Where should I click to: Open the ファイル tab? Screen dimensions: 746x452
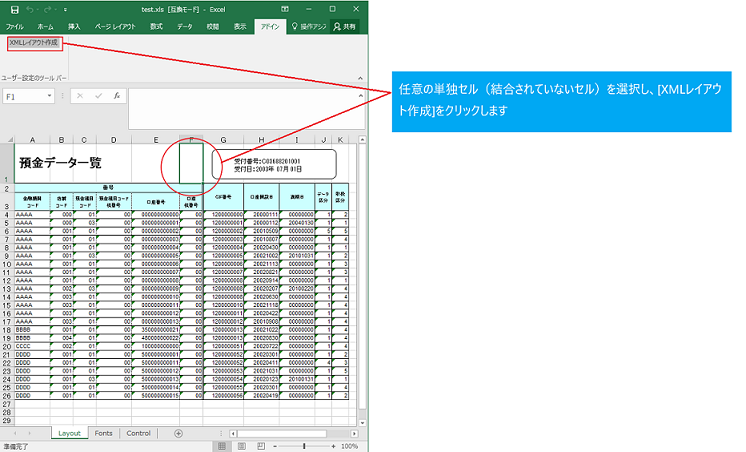(15, 27)
